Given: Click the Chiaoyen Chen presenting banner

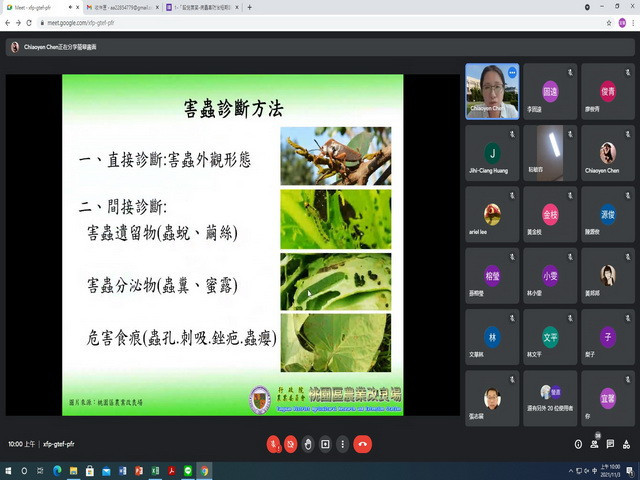Looking at the screenshot, I should (x=320, y=47).
